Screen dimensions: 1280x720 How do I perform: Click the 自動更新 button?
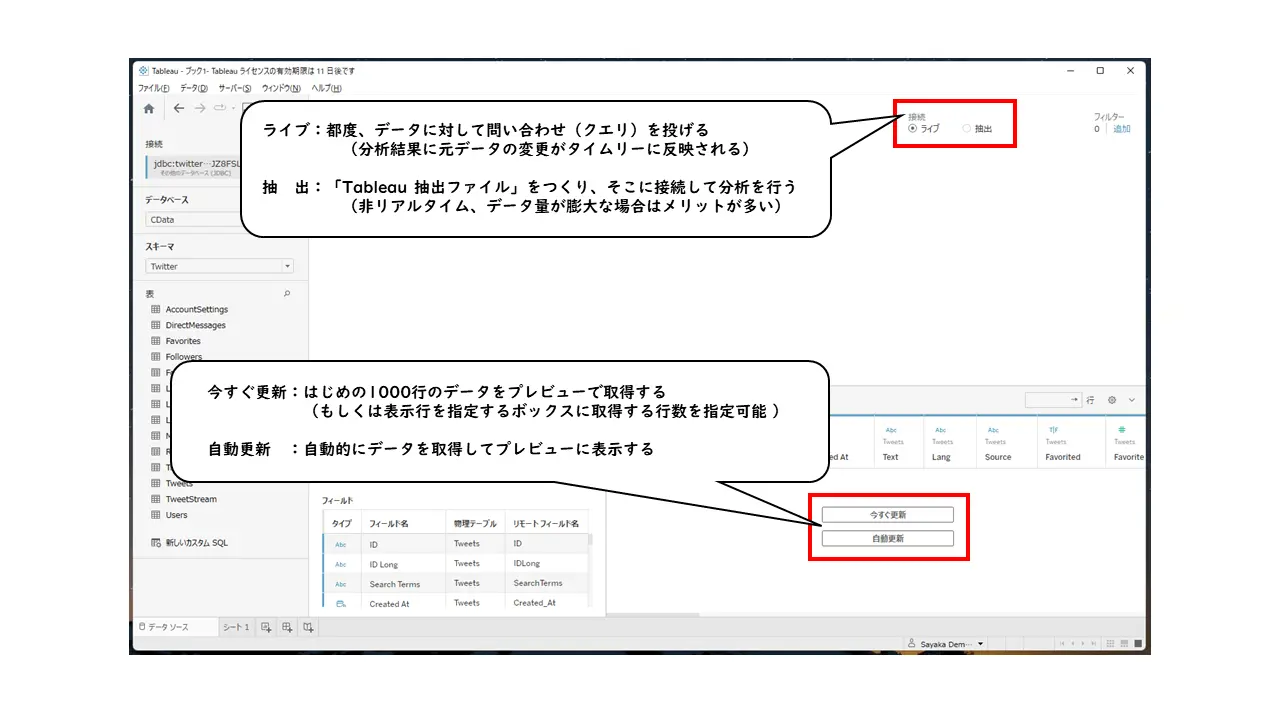click(x=887, y=538)
